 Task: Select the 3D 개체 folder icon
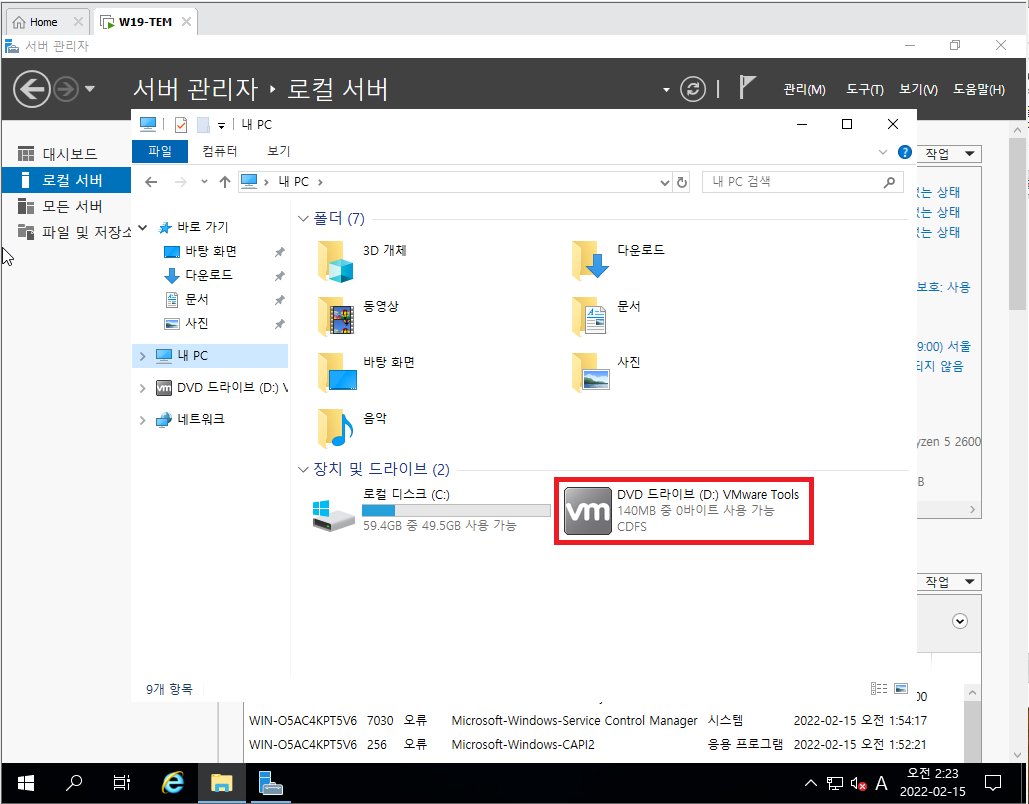337,261
